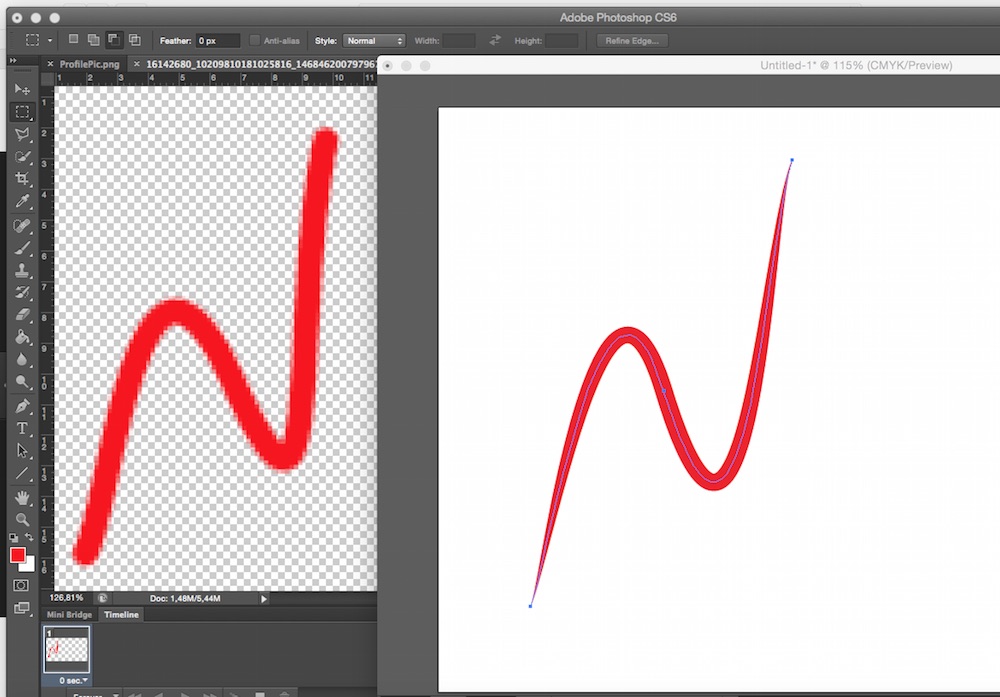Image resolution: width=1000 pixels, height=697 pixels.
Task: Open the marquee tool preset picker arrow
Action: (x=50, y=40)
